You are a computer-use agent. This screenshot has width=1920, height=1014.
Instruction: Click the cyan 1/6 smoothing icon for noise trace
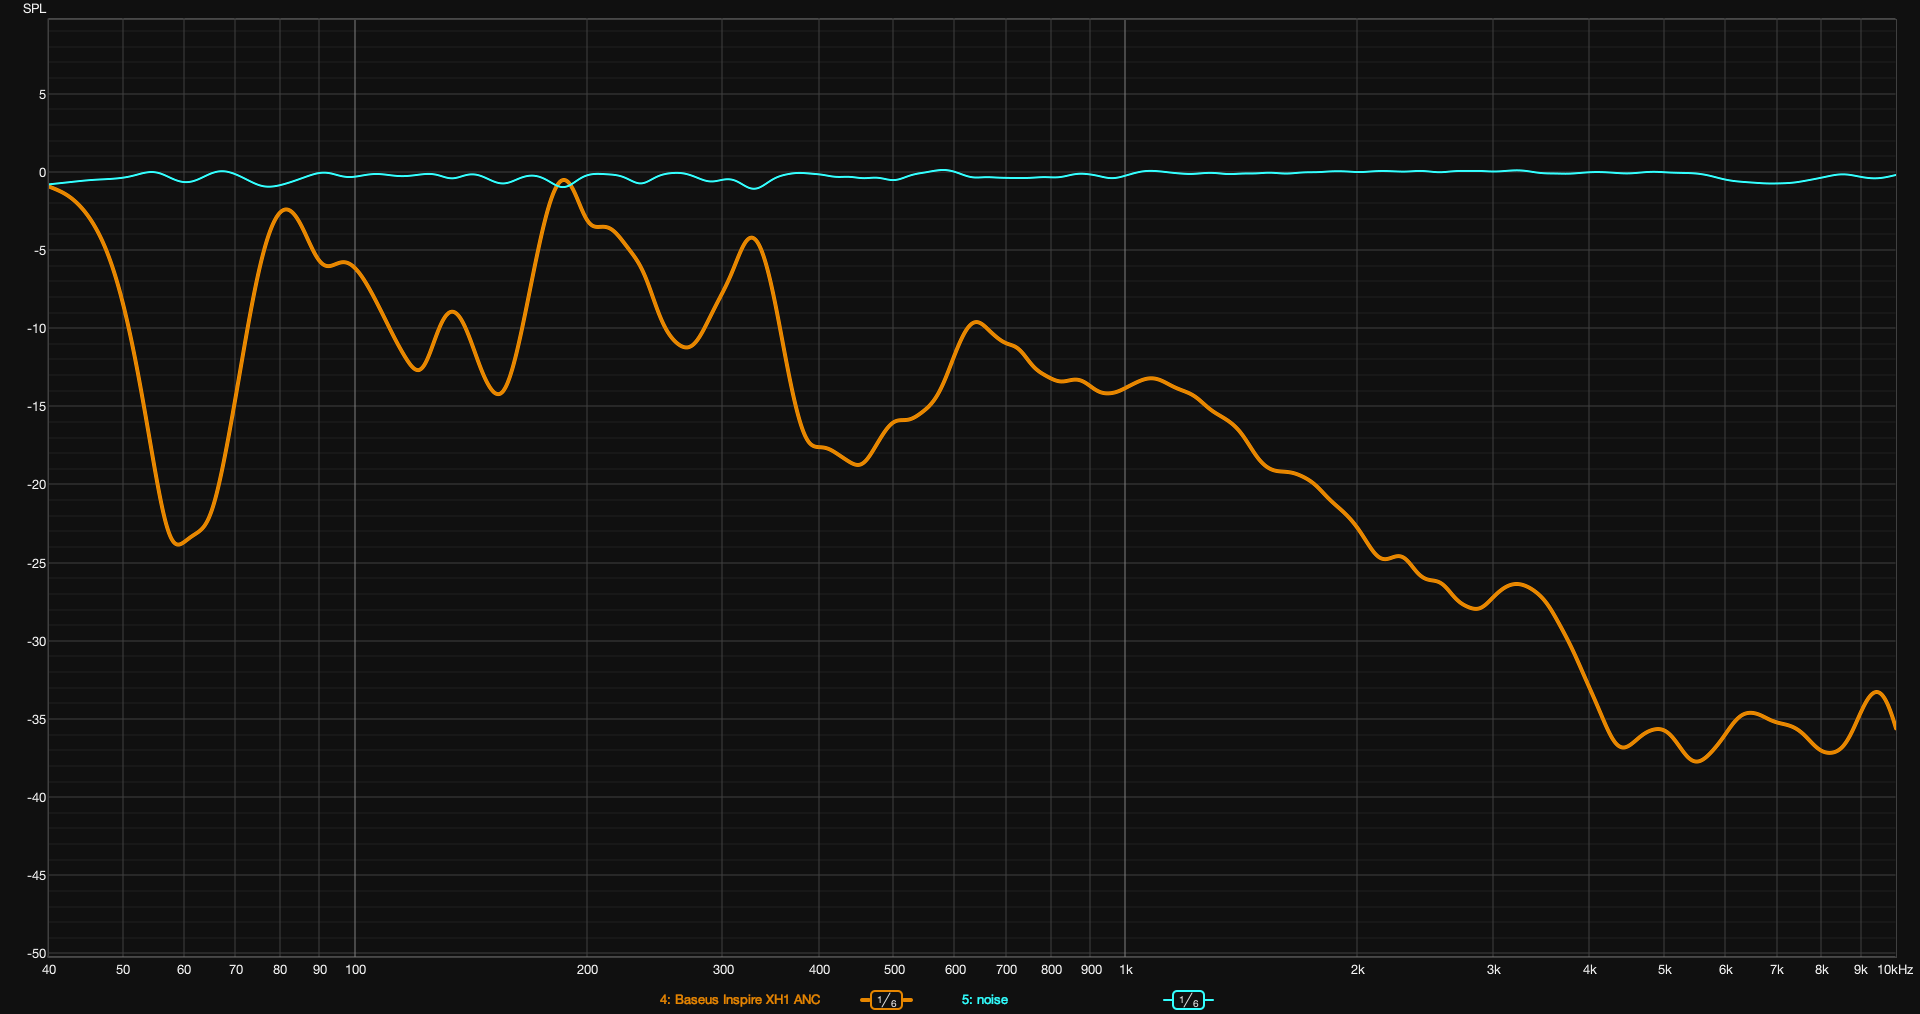click(1188, 1000)
